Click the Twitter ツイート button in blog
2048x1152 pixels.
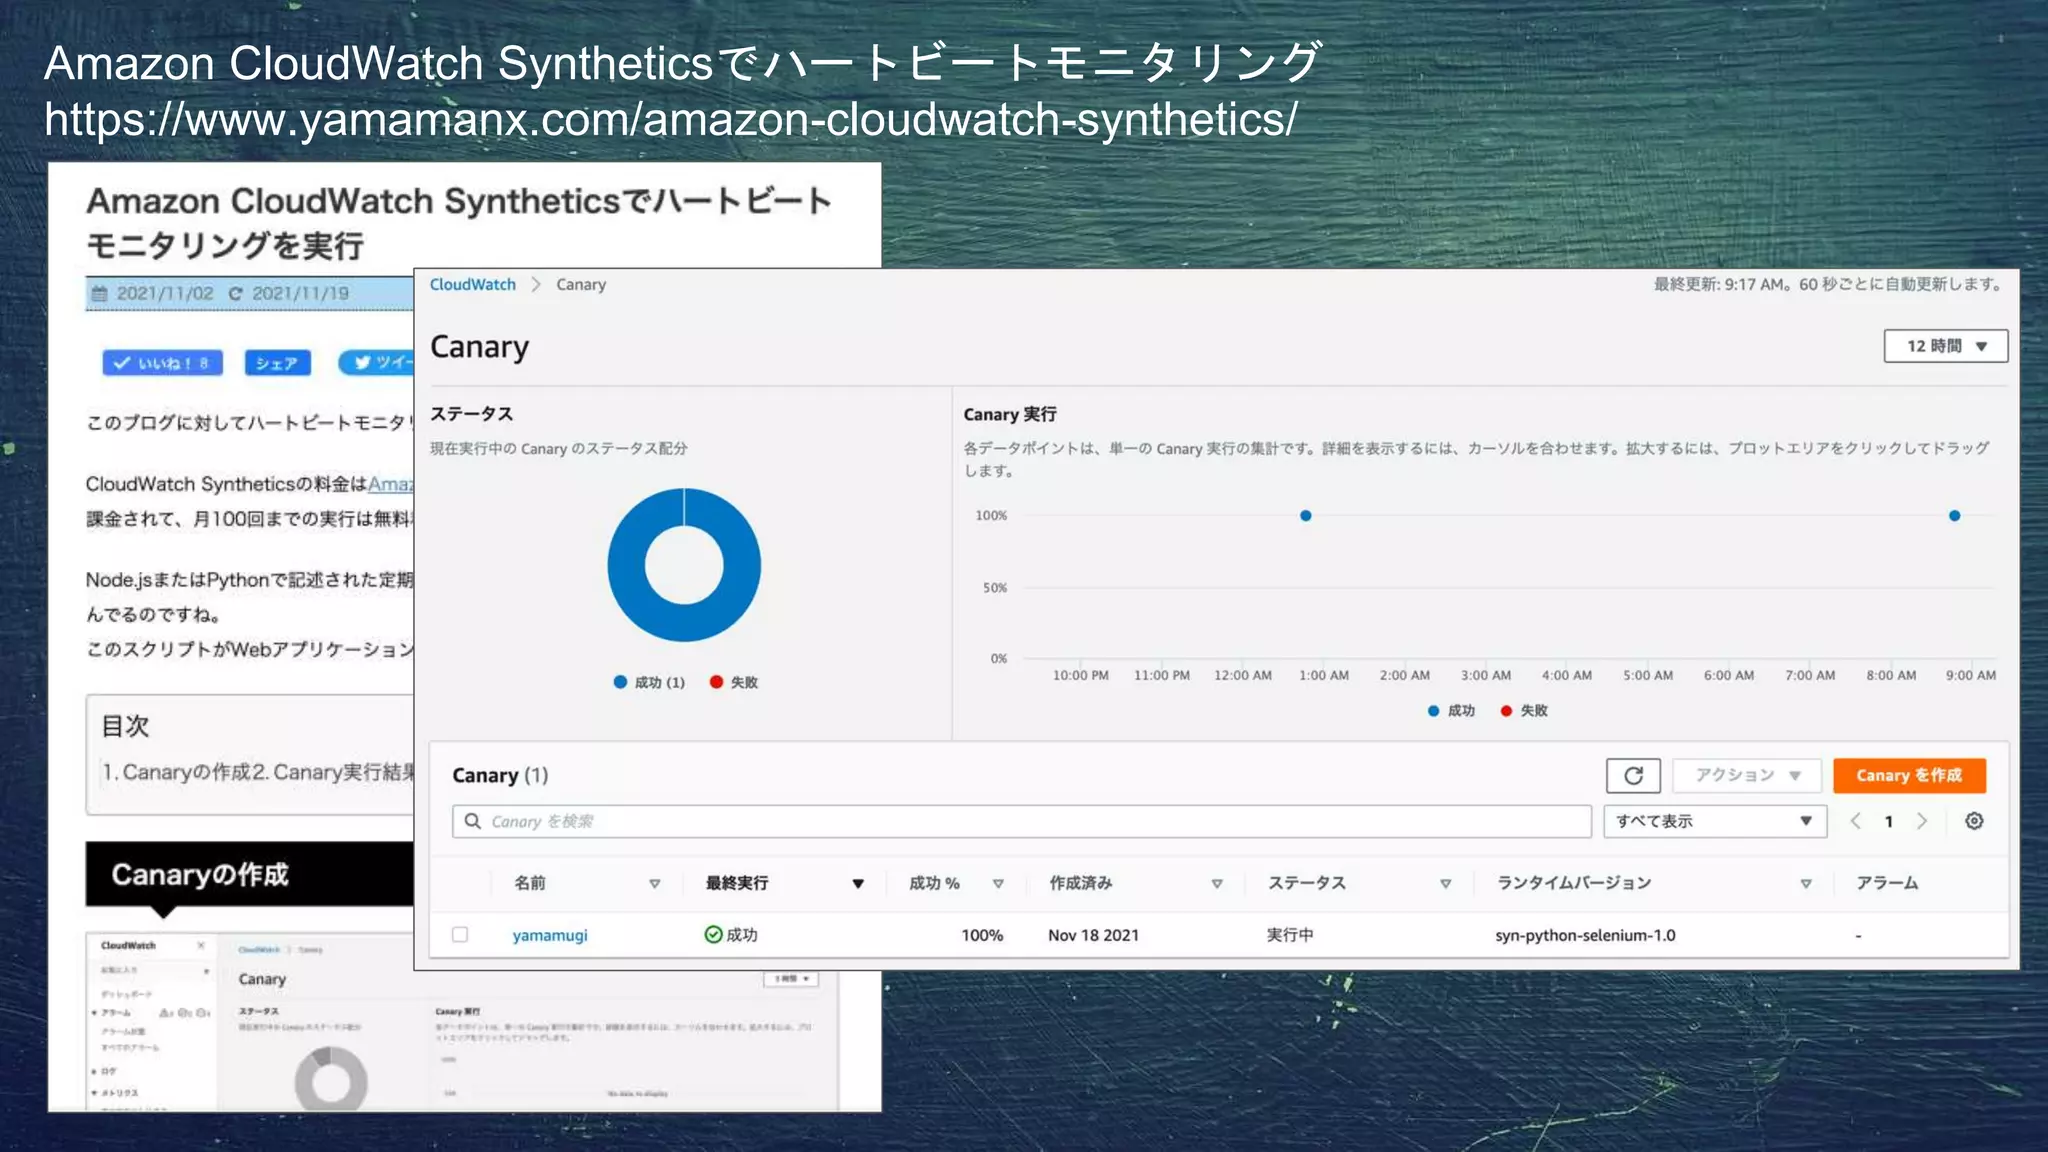[377, 362]
